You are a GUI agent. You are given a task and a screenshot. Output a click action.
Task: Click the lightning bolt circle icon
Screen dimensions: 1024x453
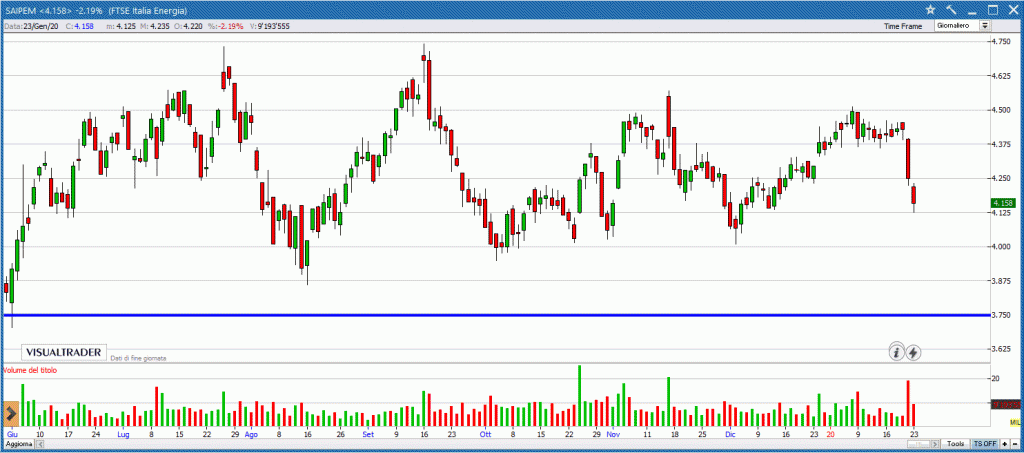pyautogui.click(x=914, y=352)
